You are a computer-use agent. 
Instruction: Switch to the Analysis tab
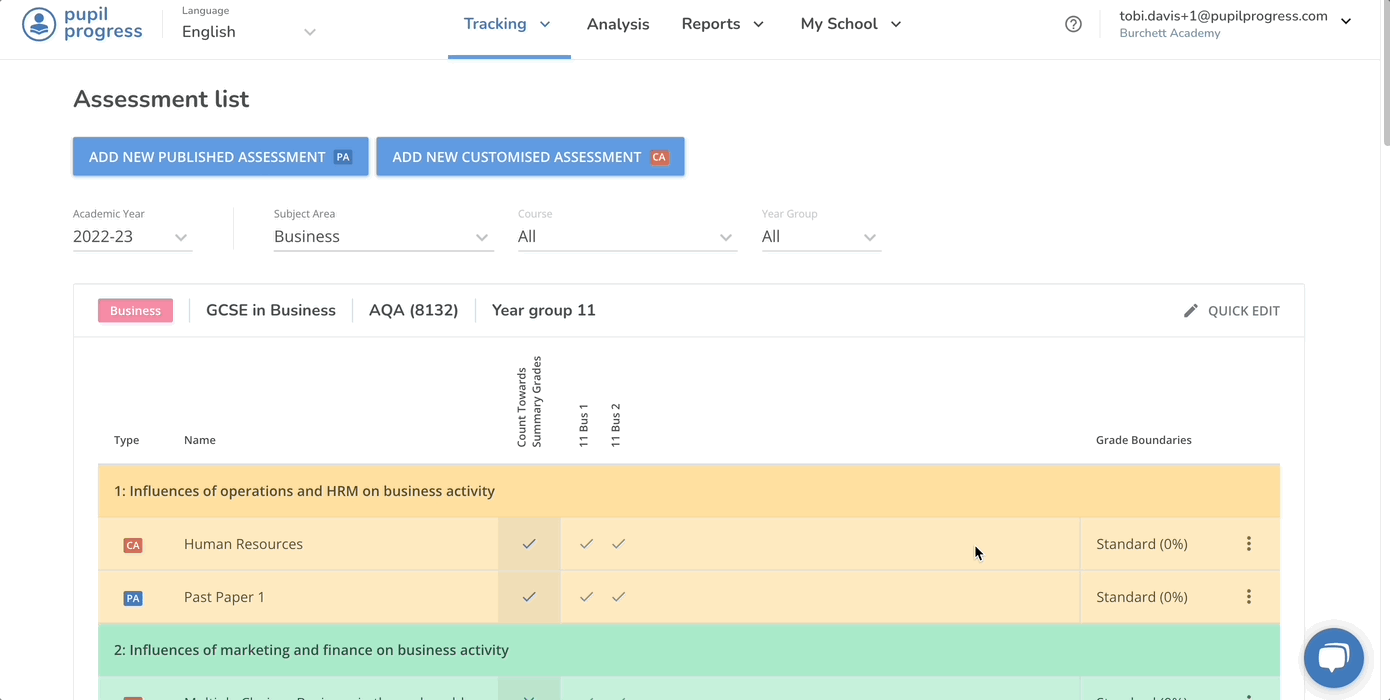pos(617,24)
